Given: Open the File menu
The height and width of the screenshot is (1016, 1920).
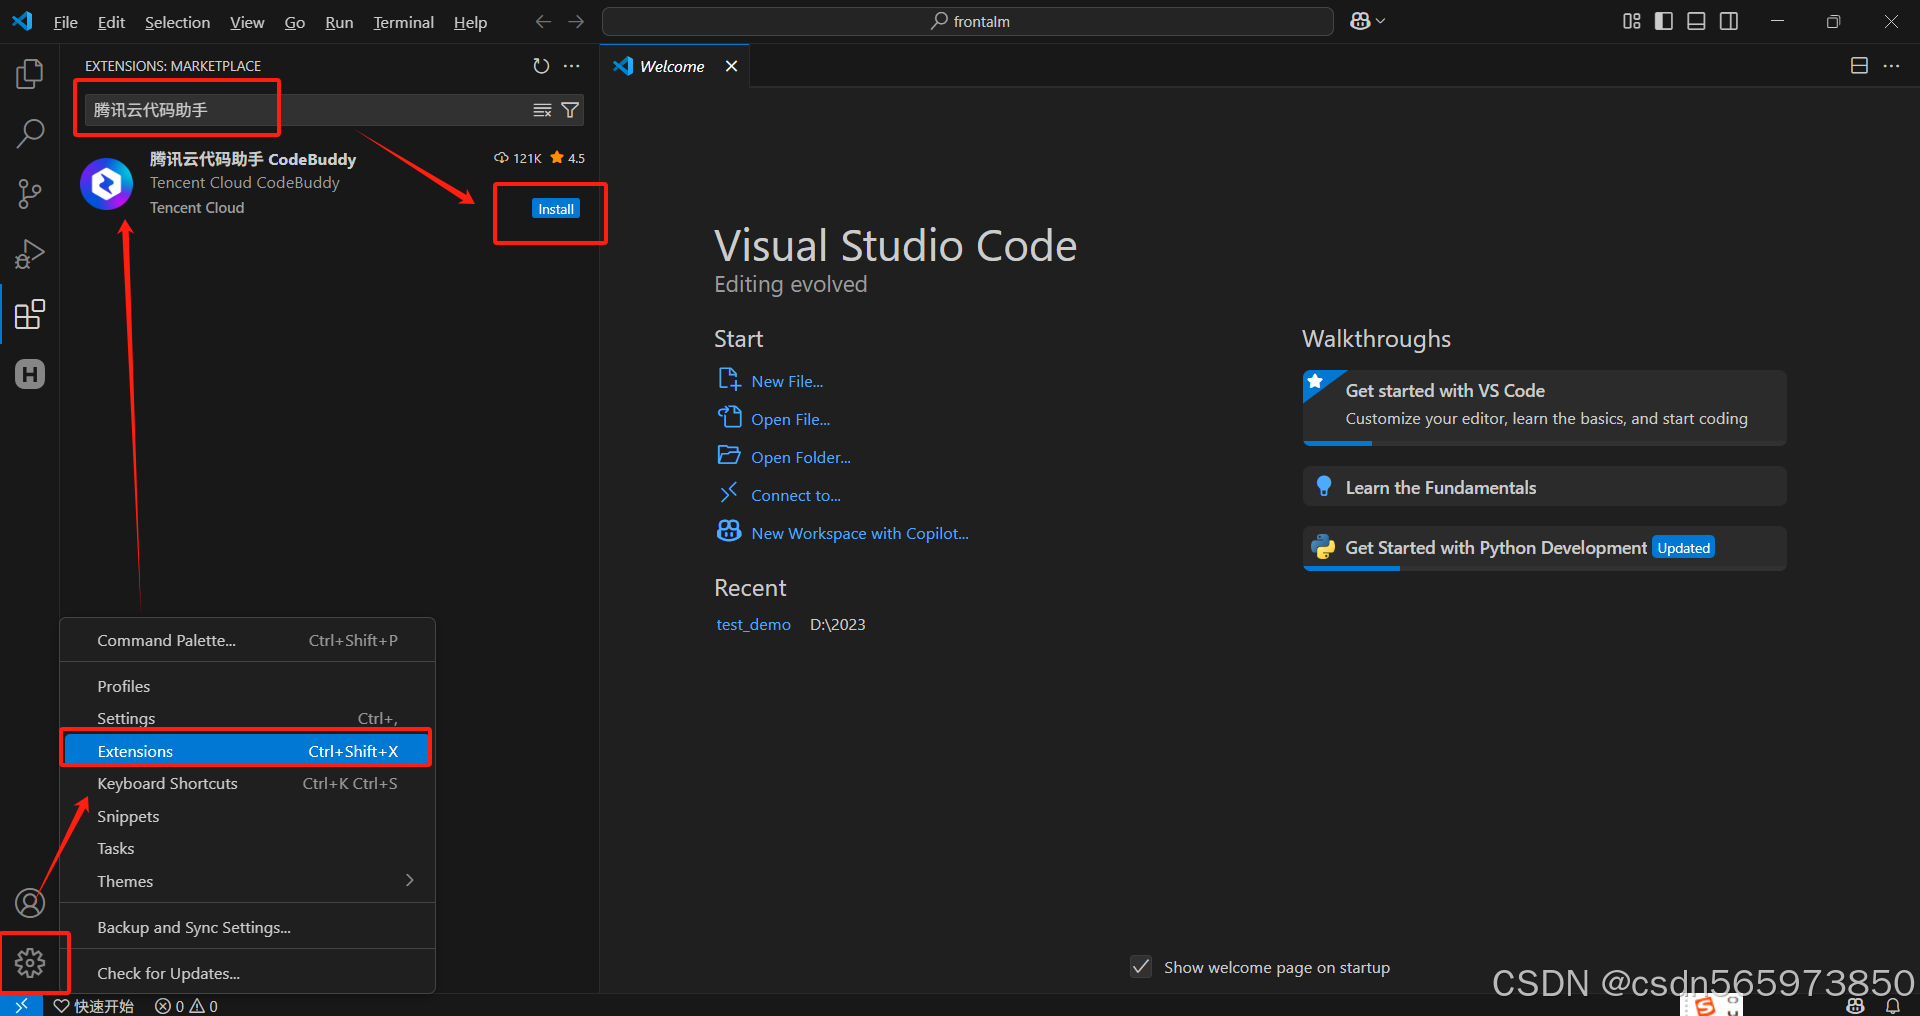Looking at the screenshot, I should tap(65, 22).
